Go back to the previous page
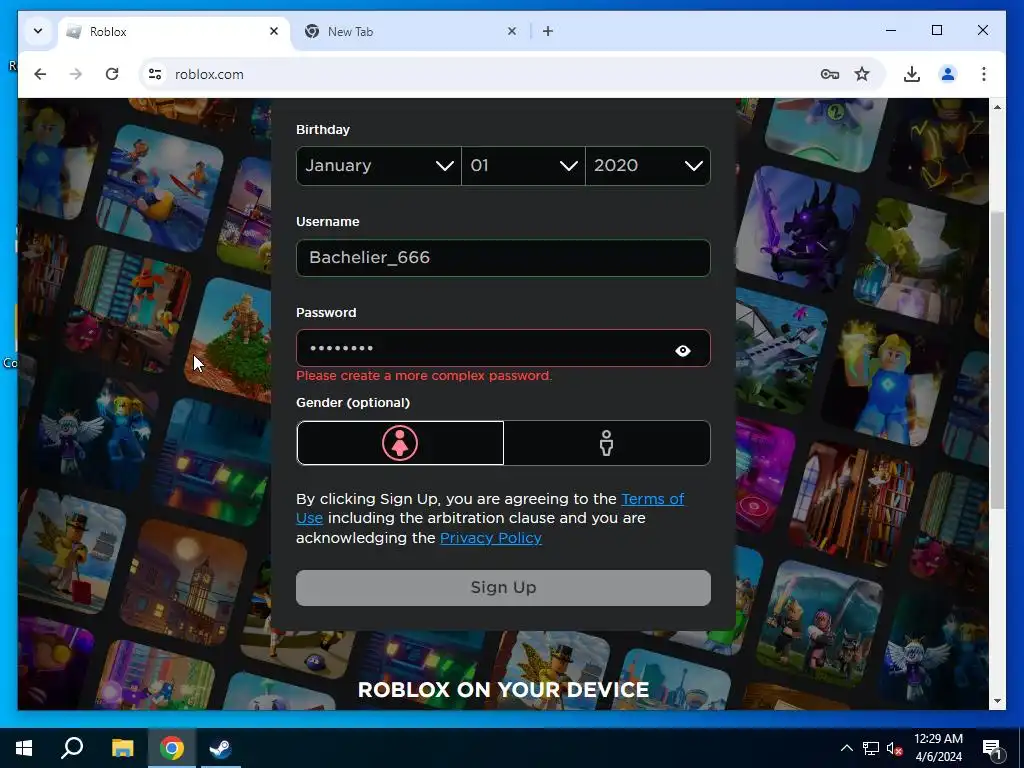1024x768 pixels. tap(40, 74)
